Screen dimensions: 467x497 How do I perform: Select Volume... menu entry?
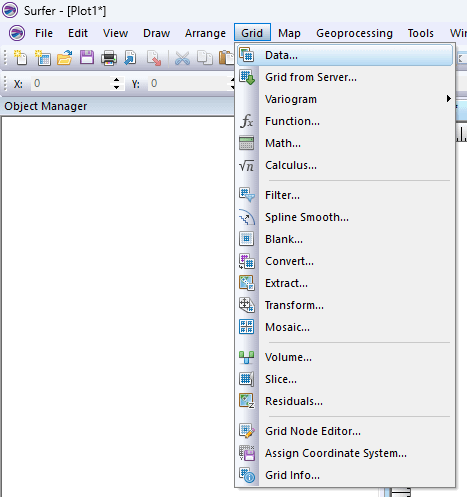345,357
